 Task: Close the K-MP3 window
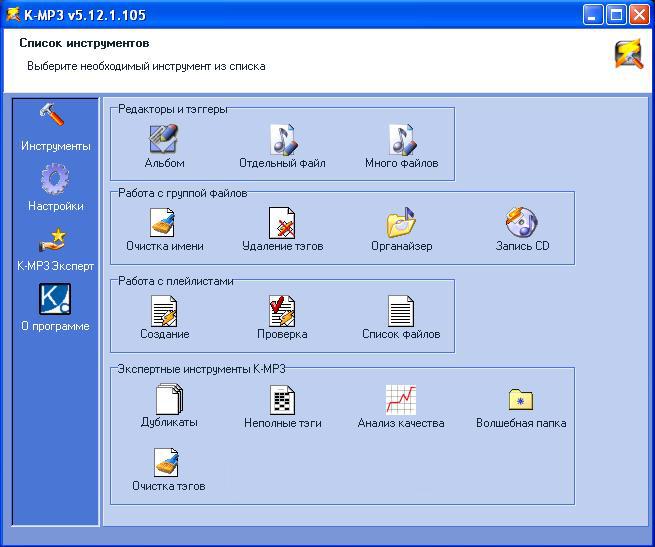pos(639,15)
